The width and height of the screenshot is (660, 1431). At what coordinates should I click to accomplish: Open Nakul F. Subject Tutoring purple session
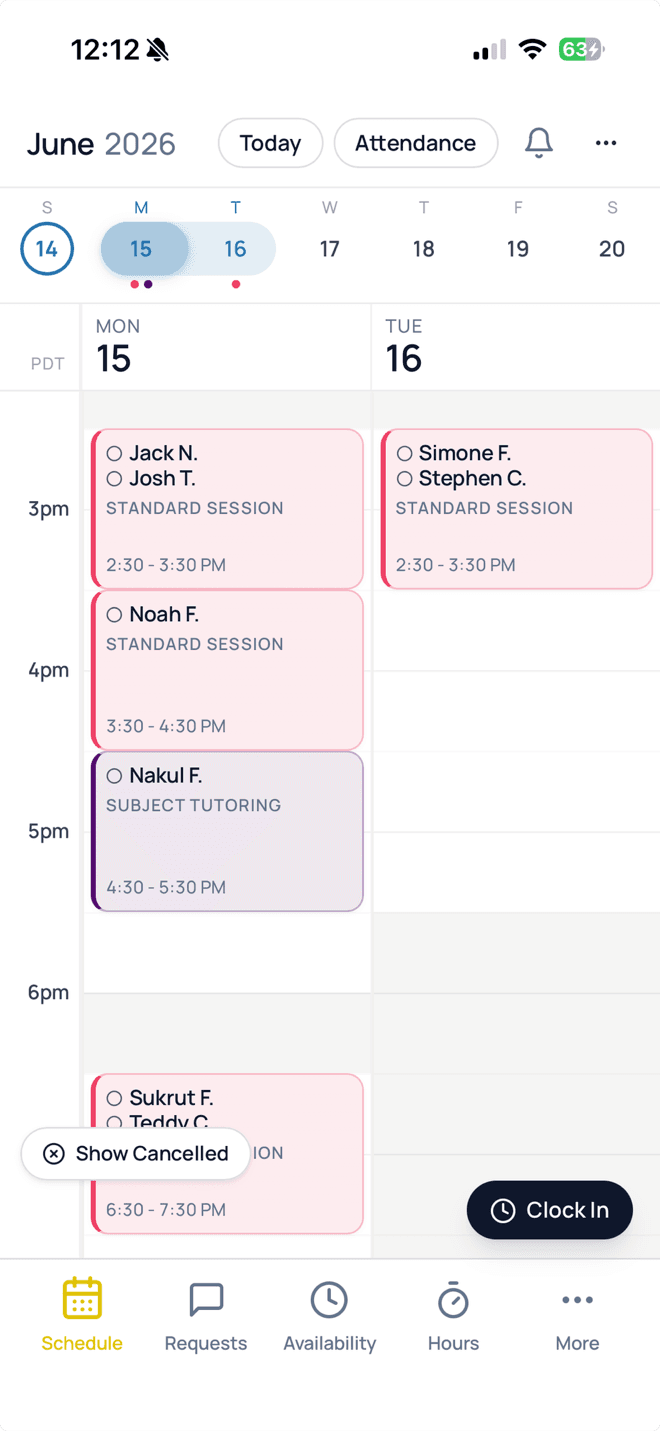(x=227, y=832)
